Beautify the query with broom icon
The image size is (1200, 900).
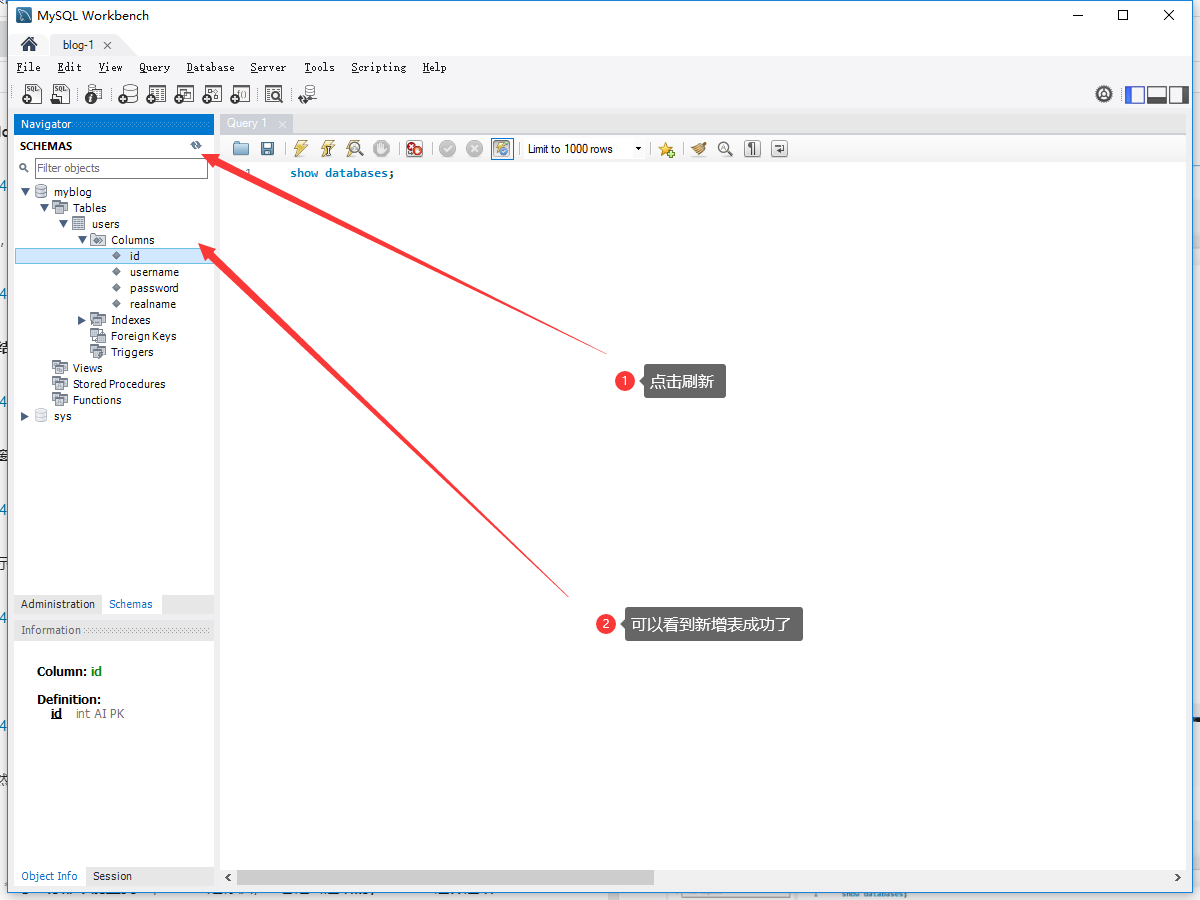(698, 149)
